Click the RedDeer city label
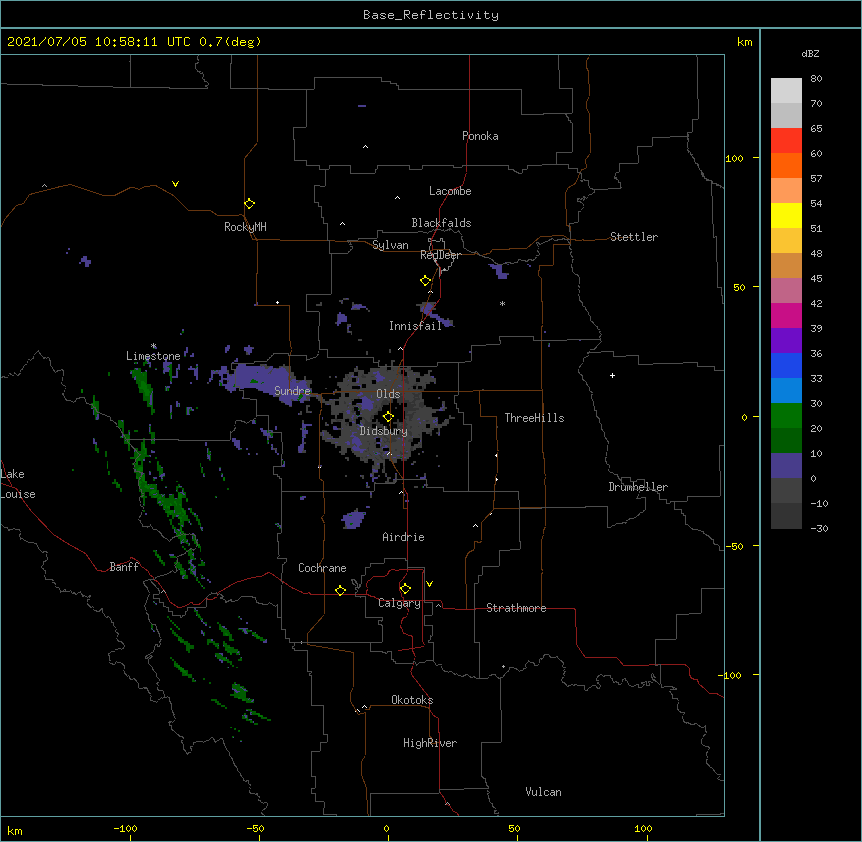This screenshot has width=862, height=842. click(440, 255)
